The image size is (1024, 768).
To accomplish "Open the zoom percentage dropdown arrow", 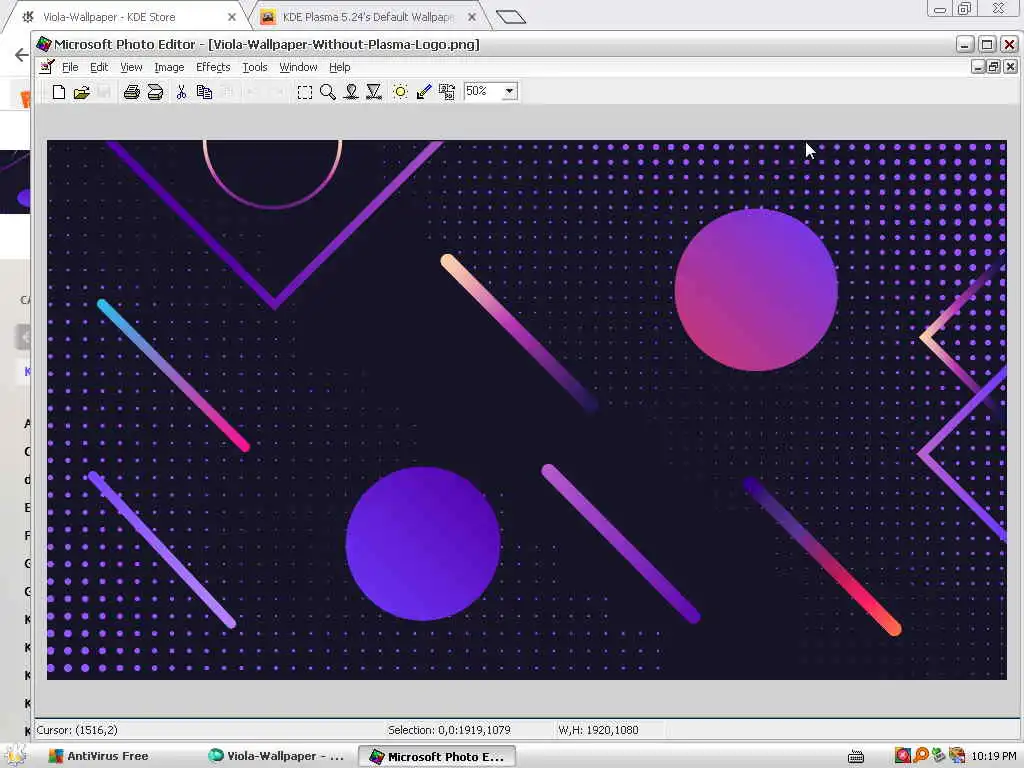I will pos(509,91).
